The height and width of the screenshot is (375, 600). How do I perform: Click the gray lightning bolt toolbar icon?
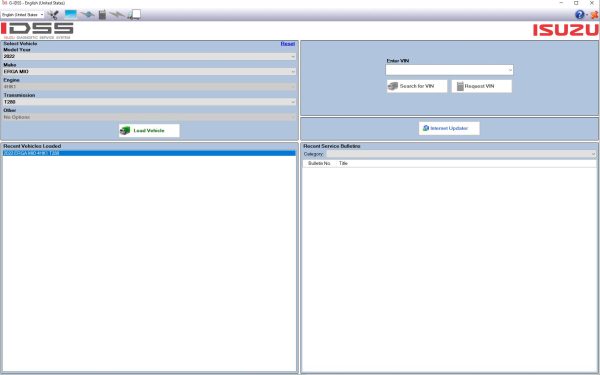(x=117, y=15)
